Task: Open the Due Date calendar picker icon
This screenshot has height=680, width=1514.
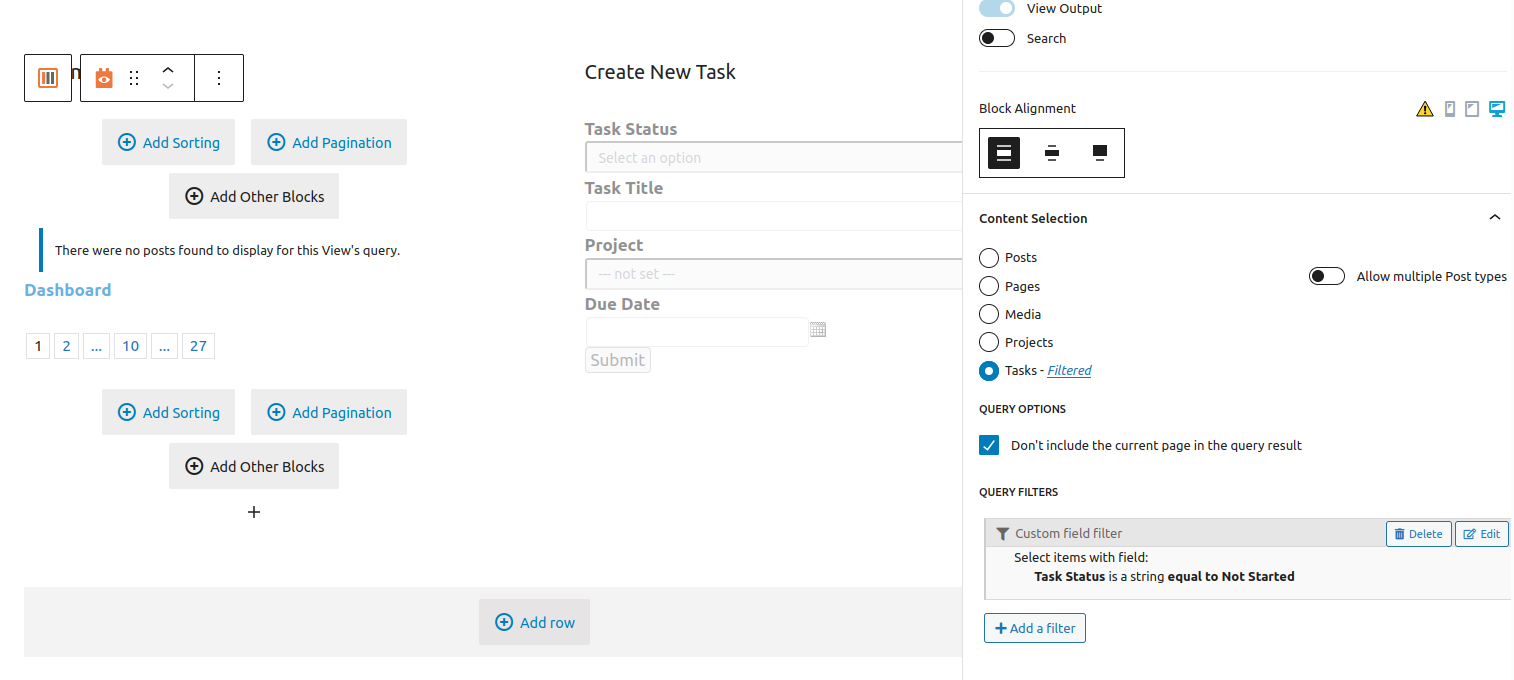Action: [818, 330]
